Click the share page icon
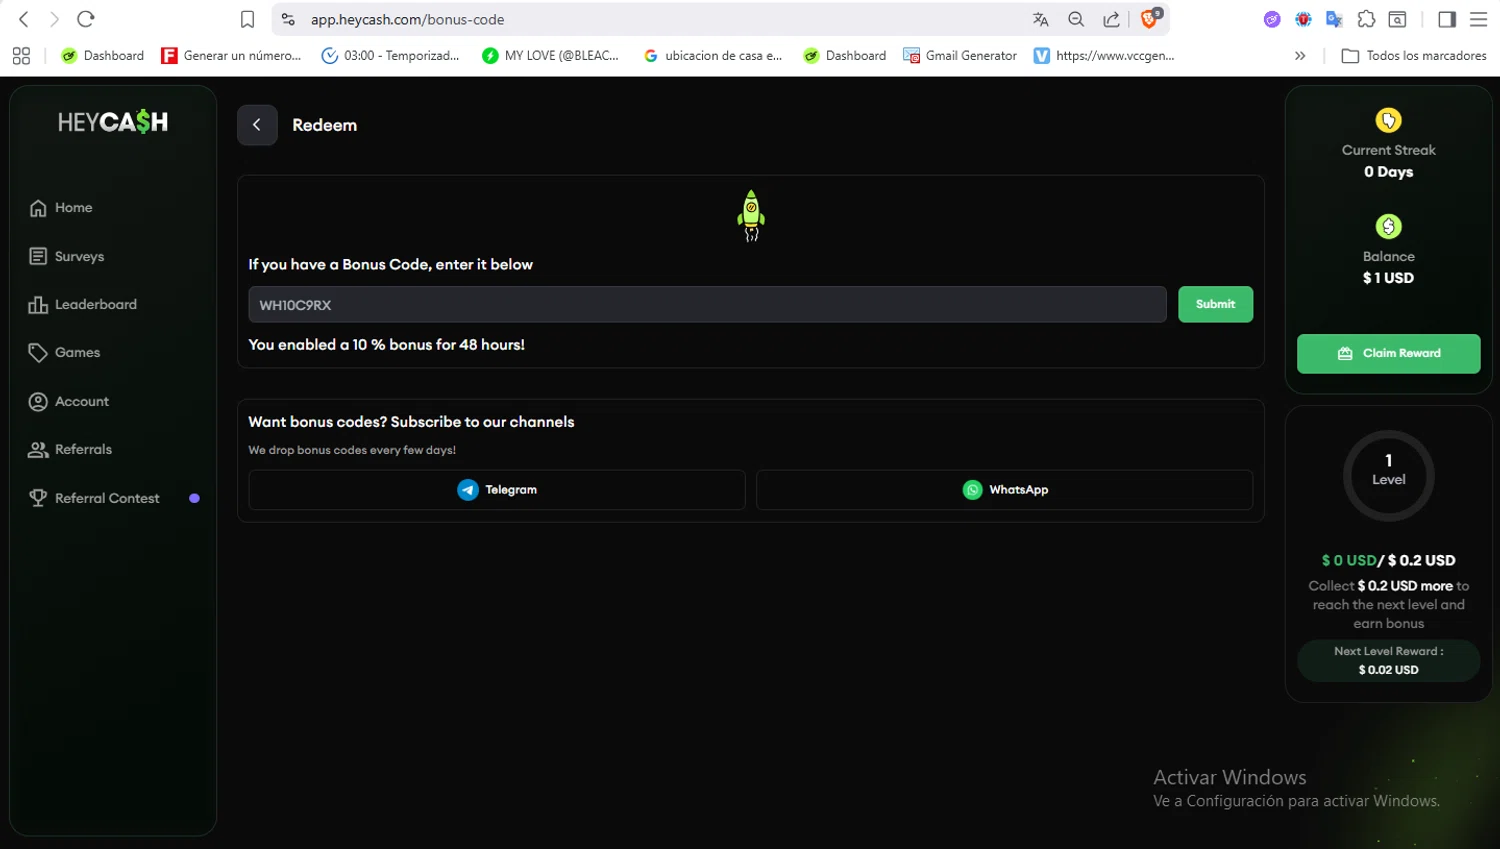This screenshot has height=849, width=1500. pos(1111,19)
